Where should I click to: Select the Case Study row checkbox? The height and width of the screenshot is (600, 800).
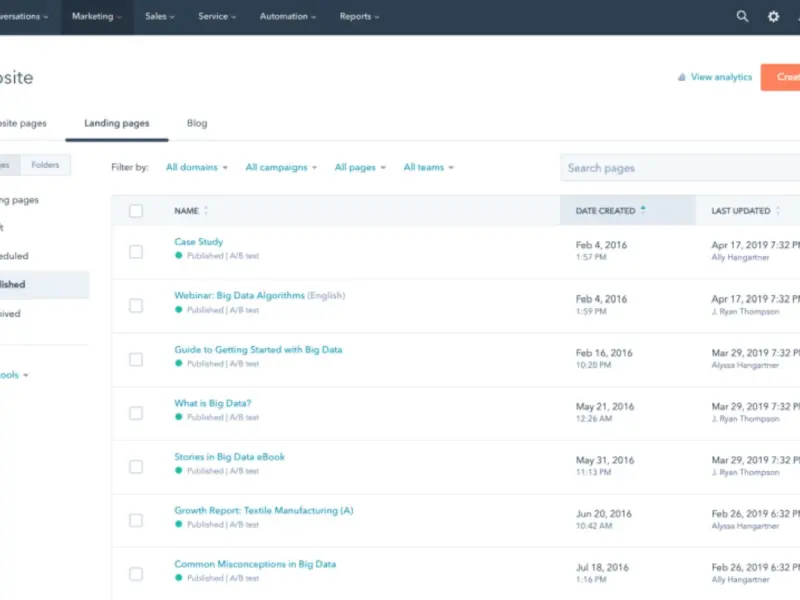point(136,251)
